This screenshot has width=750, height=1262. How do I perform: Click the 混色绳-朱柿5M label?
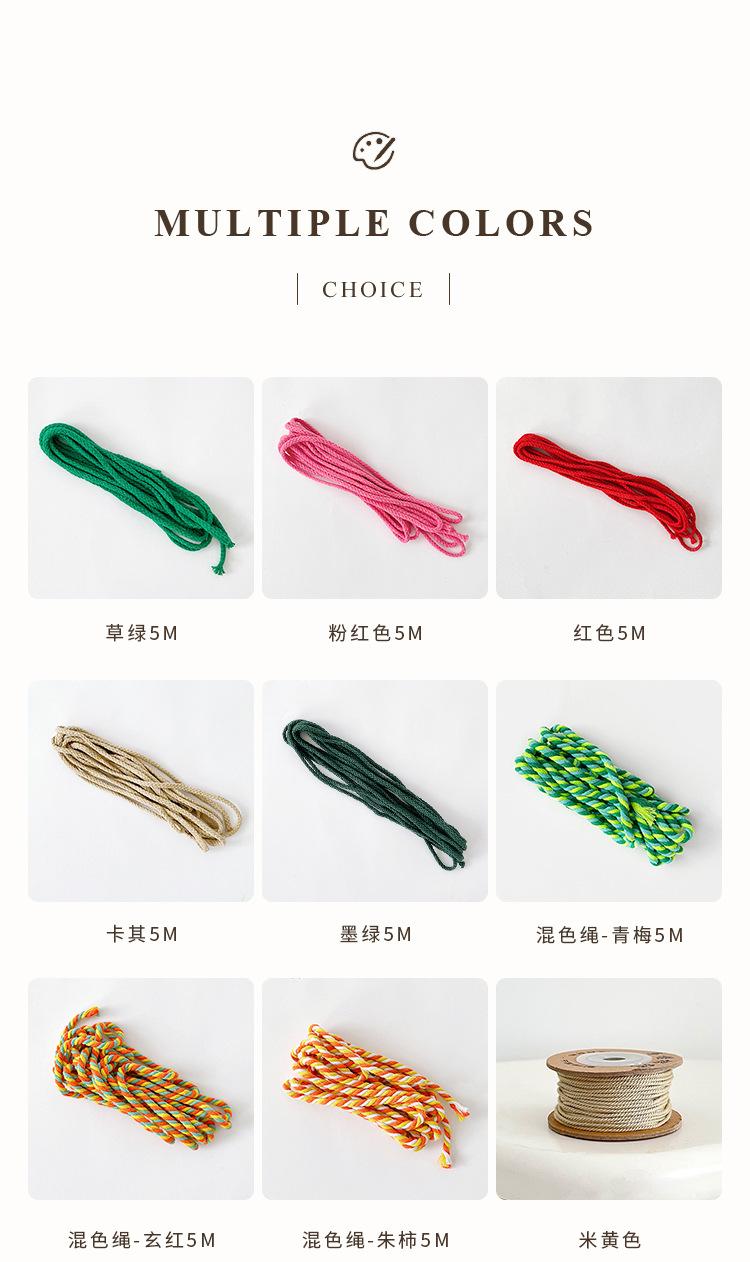pos(375,1240)
